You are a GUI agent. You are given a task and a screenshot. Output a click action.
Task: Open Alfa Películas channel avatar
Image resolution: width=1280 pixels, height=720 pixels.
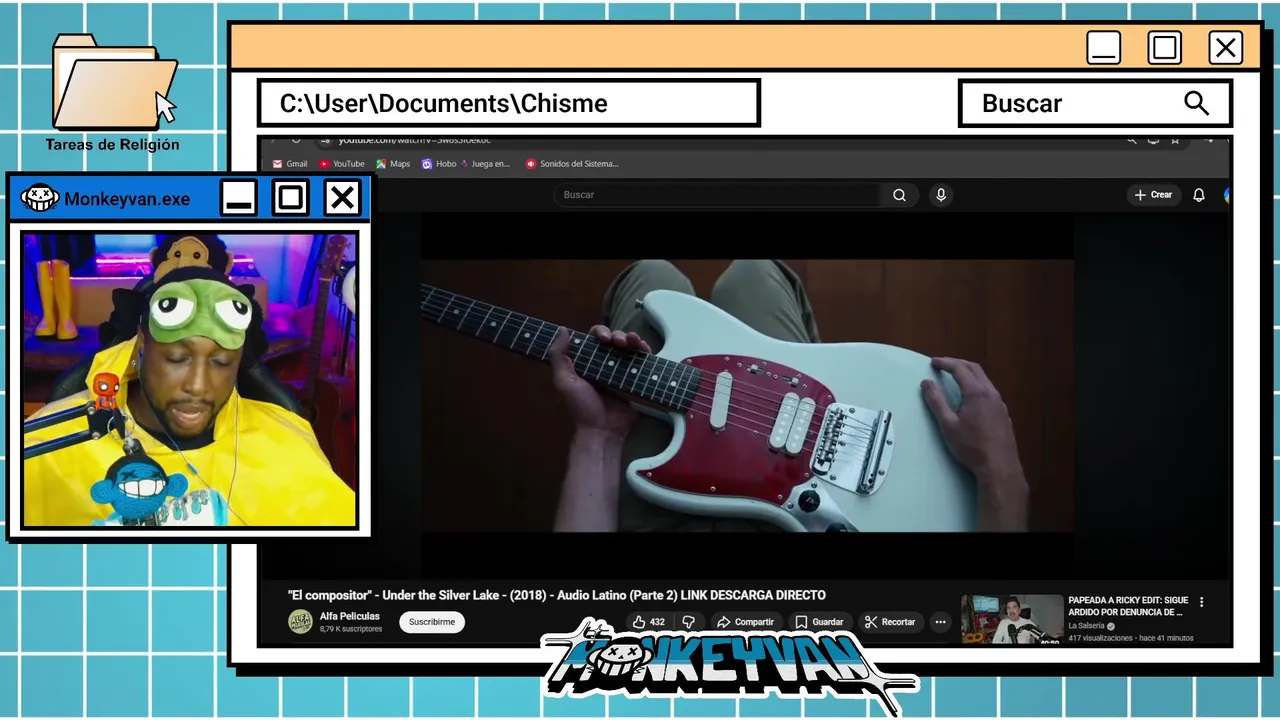(x=300, y=622)
